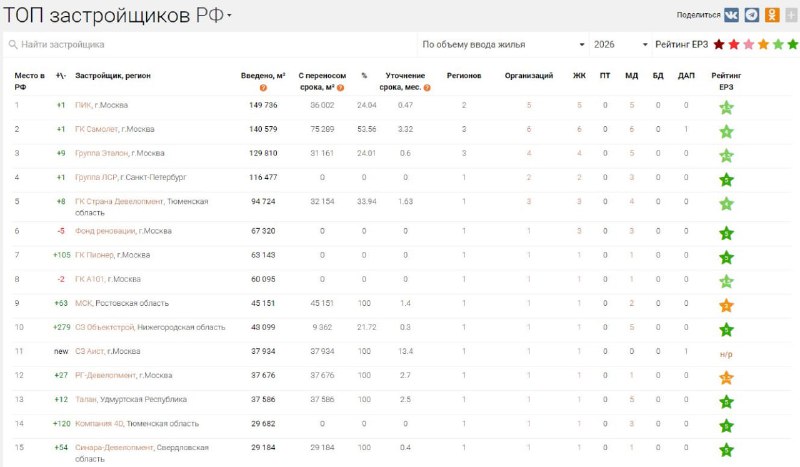
Task: Click orange rating star for РГ-Девелопмент
Action: pos(726,378)
